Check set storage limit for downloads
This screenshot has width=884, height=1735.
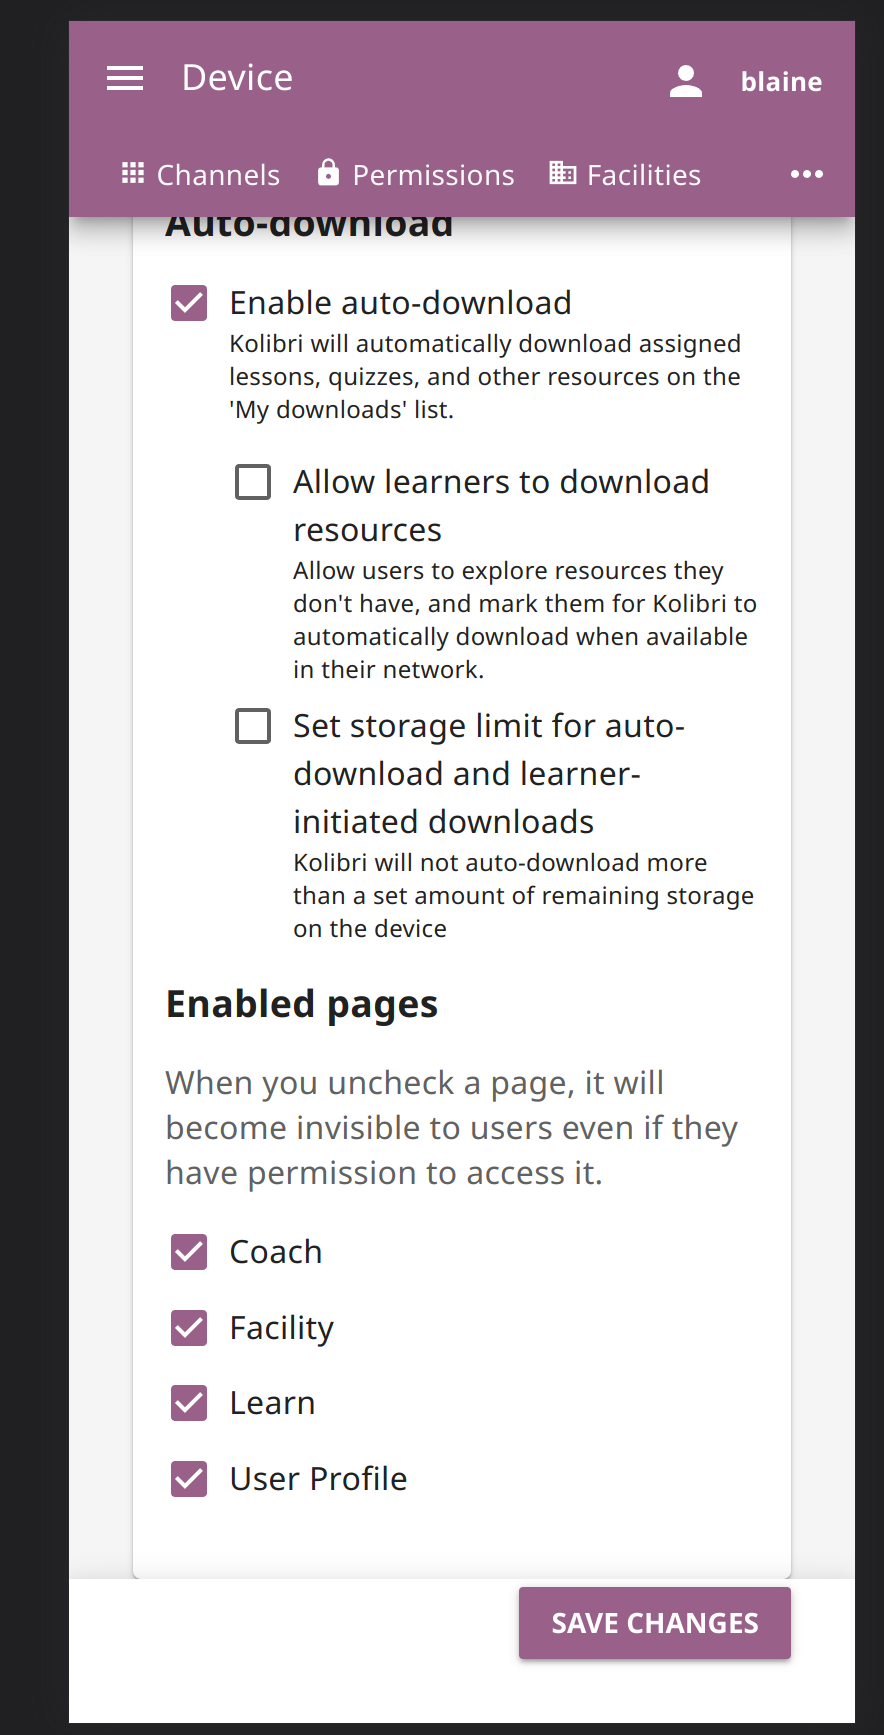coord(253,726)
